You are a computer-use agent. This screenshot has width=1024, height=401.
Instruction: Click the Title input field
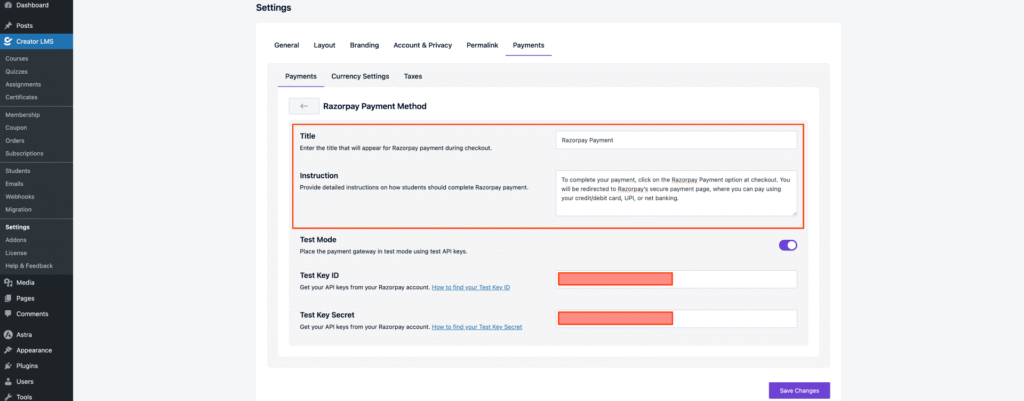click(676, 140)
